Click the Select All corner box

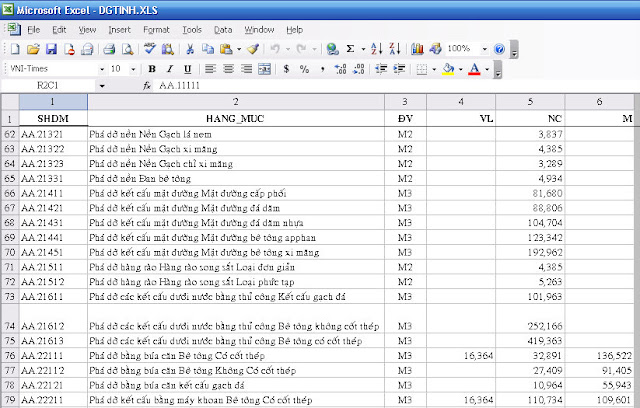(10, 102)
